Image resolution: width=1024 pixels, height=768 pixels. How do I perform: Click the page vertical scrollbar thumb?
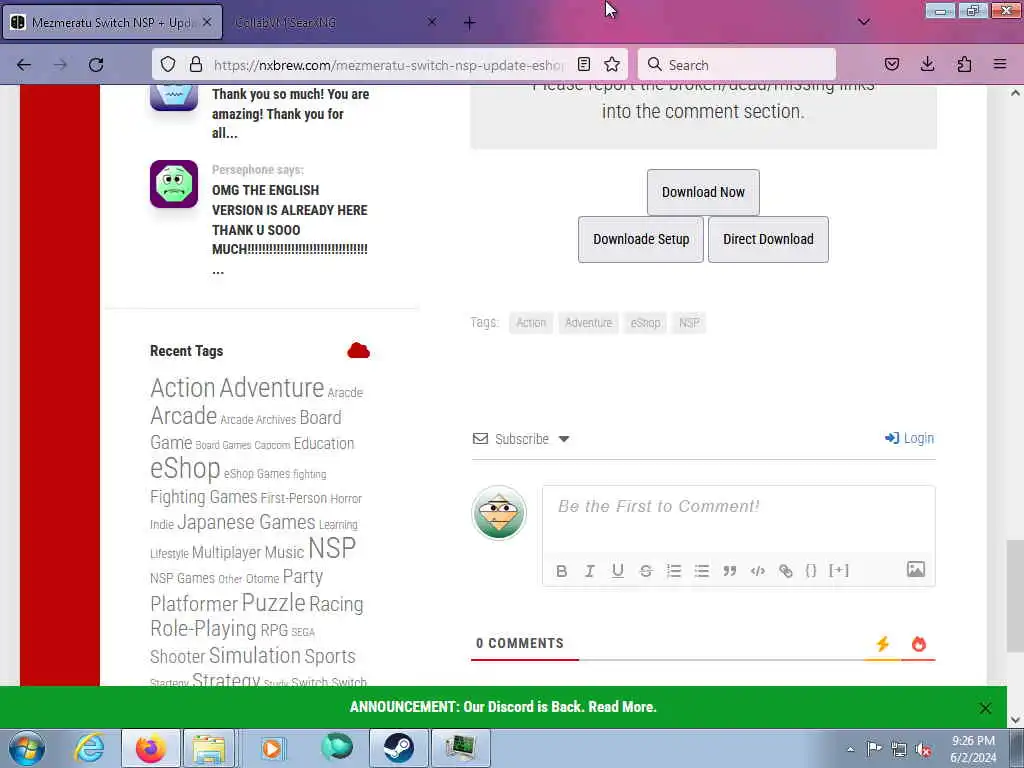1015,595
